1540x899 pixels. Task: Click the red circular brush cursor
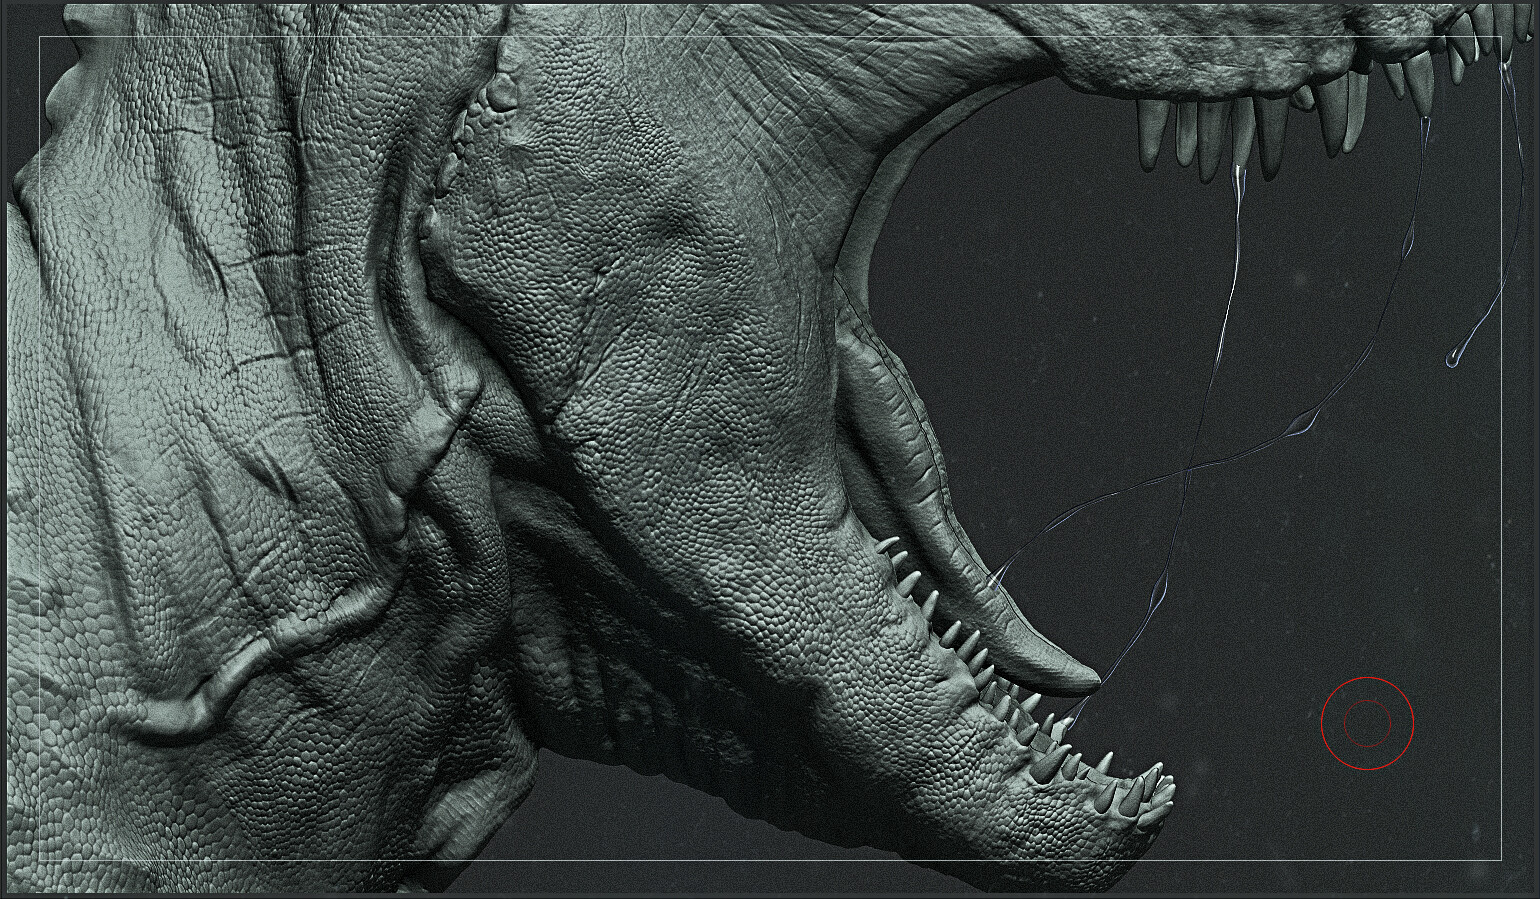tap(1367, 723)
